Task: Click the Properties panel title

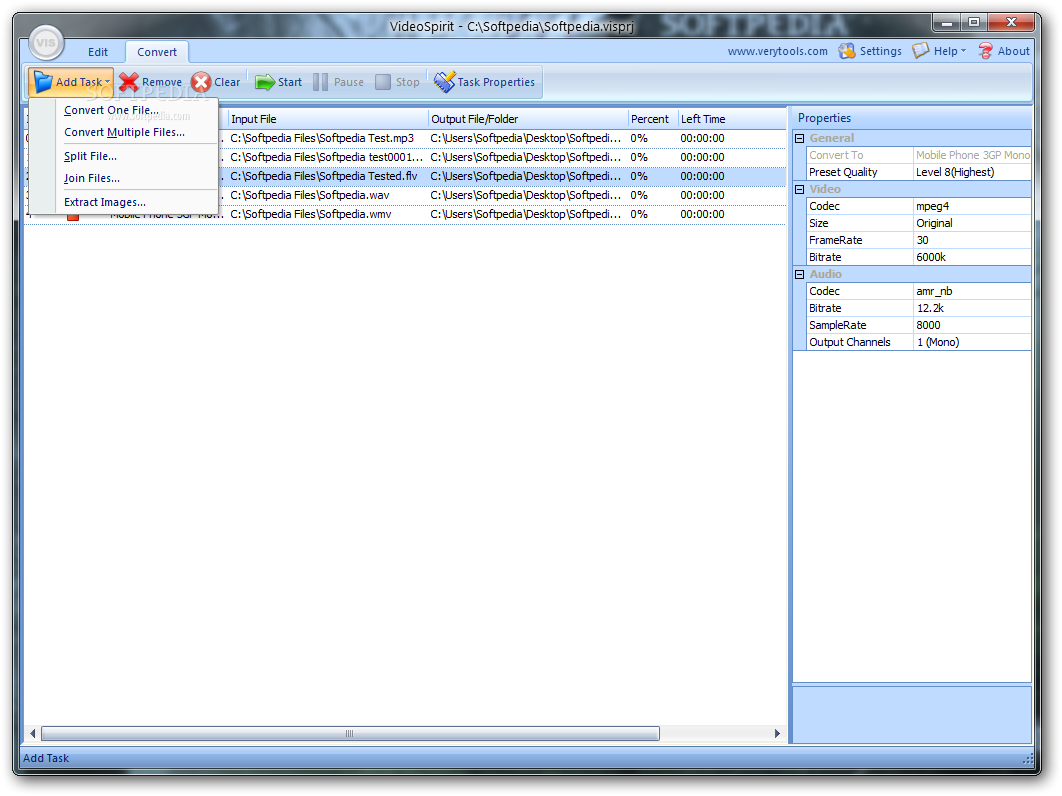Action: 824,118
